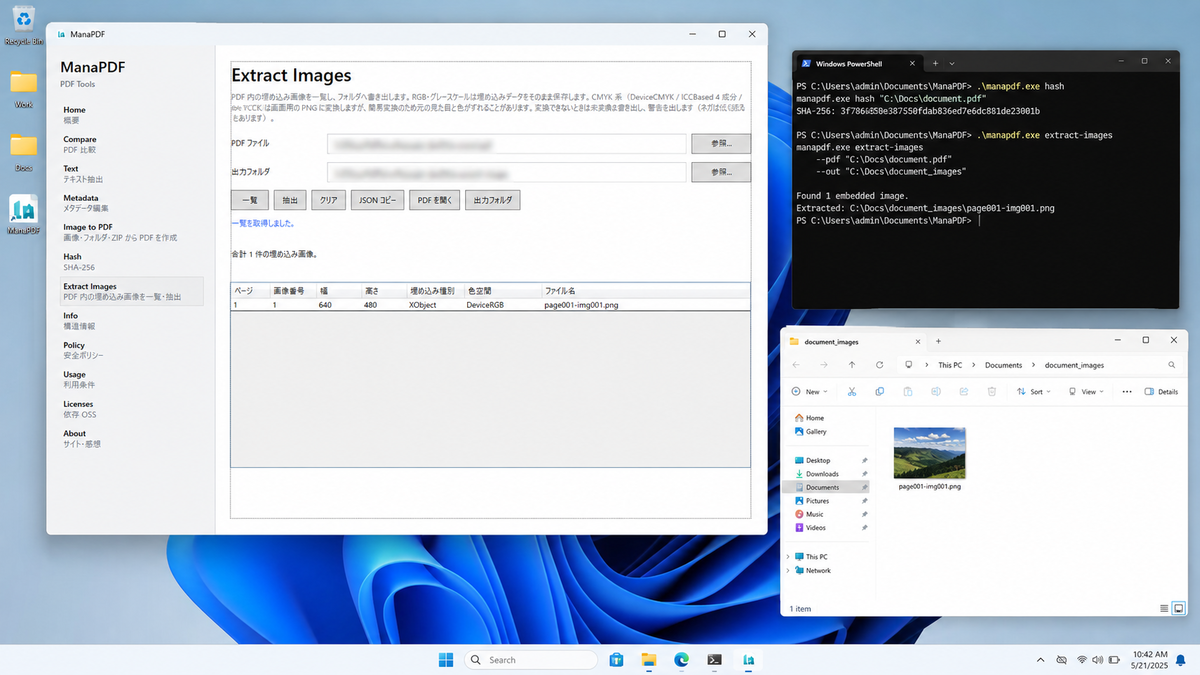This screenshot has height=675, width=1200.
Task: Click the Explorer Back arrow
Action: tap(796, 365)
